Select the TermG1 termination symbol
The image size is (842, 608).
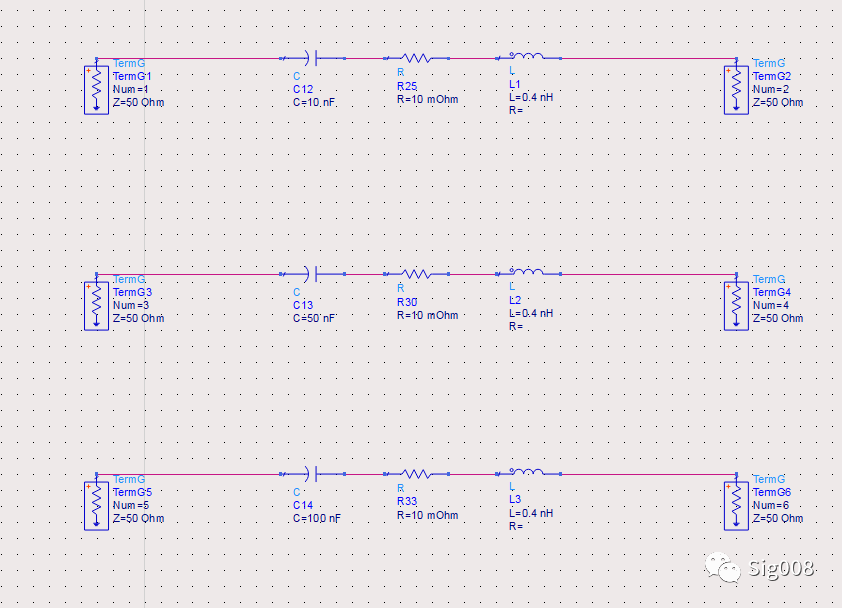pyautogui.click(x=96, y=89)
